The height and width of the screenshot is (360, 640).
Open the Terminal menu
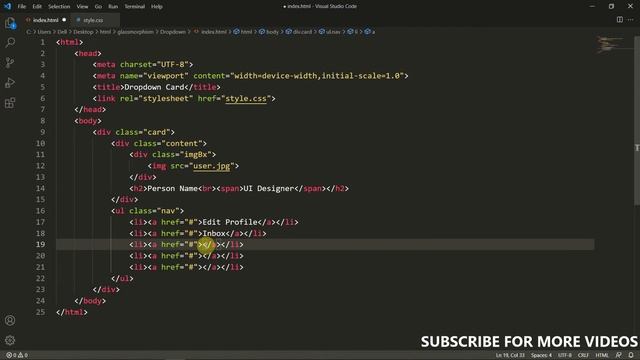[x=134, y=7]
